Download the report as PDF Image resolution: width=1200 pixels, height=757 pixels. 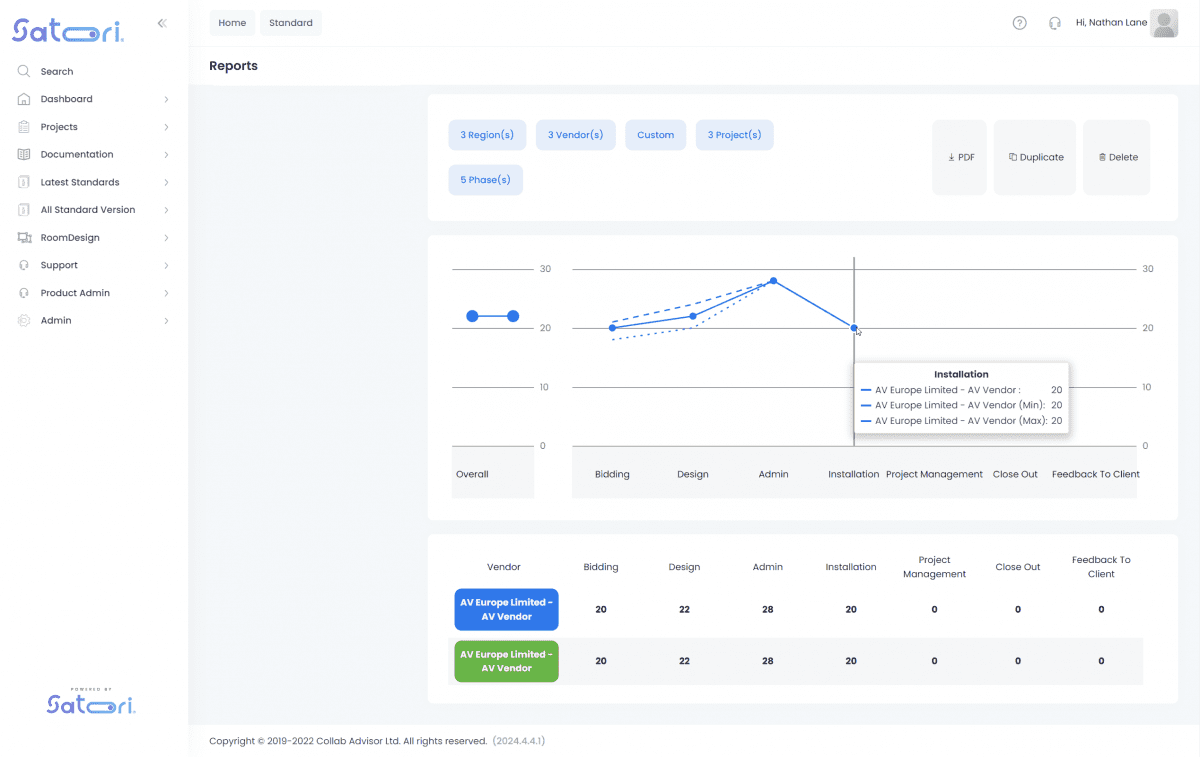point(960,157)
